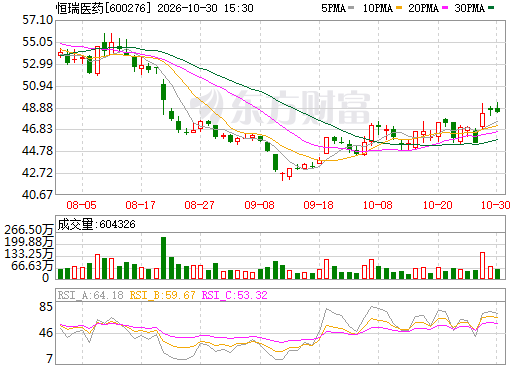The width and height of the screenshot is (520, 365).
Task: Click the 10-08 date axis label
Action: click(x=378, y=205)
